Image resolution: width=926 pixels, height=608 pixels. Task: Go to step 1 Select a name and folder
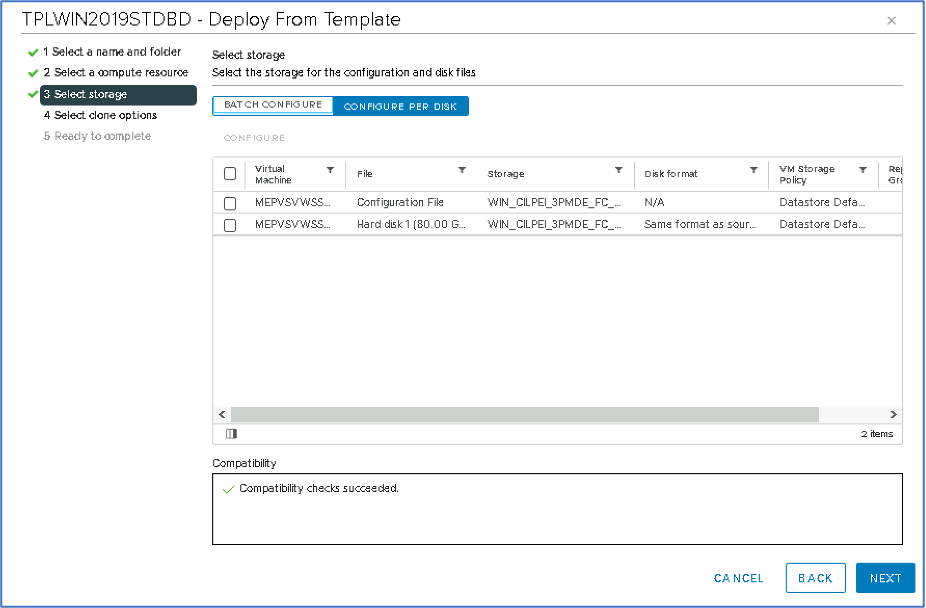(111, 52)
